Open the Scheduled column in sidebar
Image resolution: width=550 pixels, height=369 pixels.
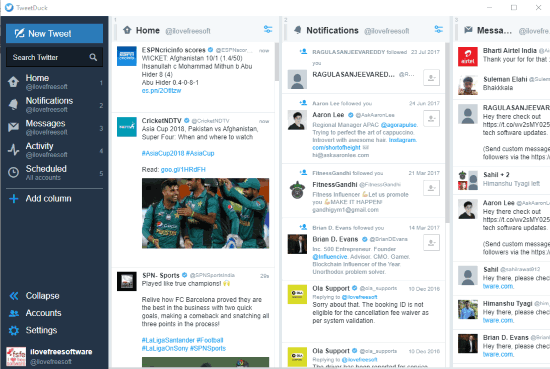pos(54,173)
